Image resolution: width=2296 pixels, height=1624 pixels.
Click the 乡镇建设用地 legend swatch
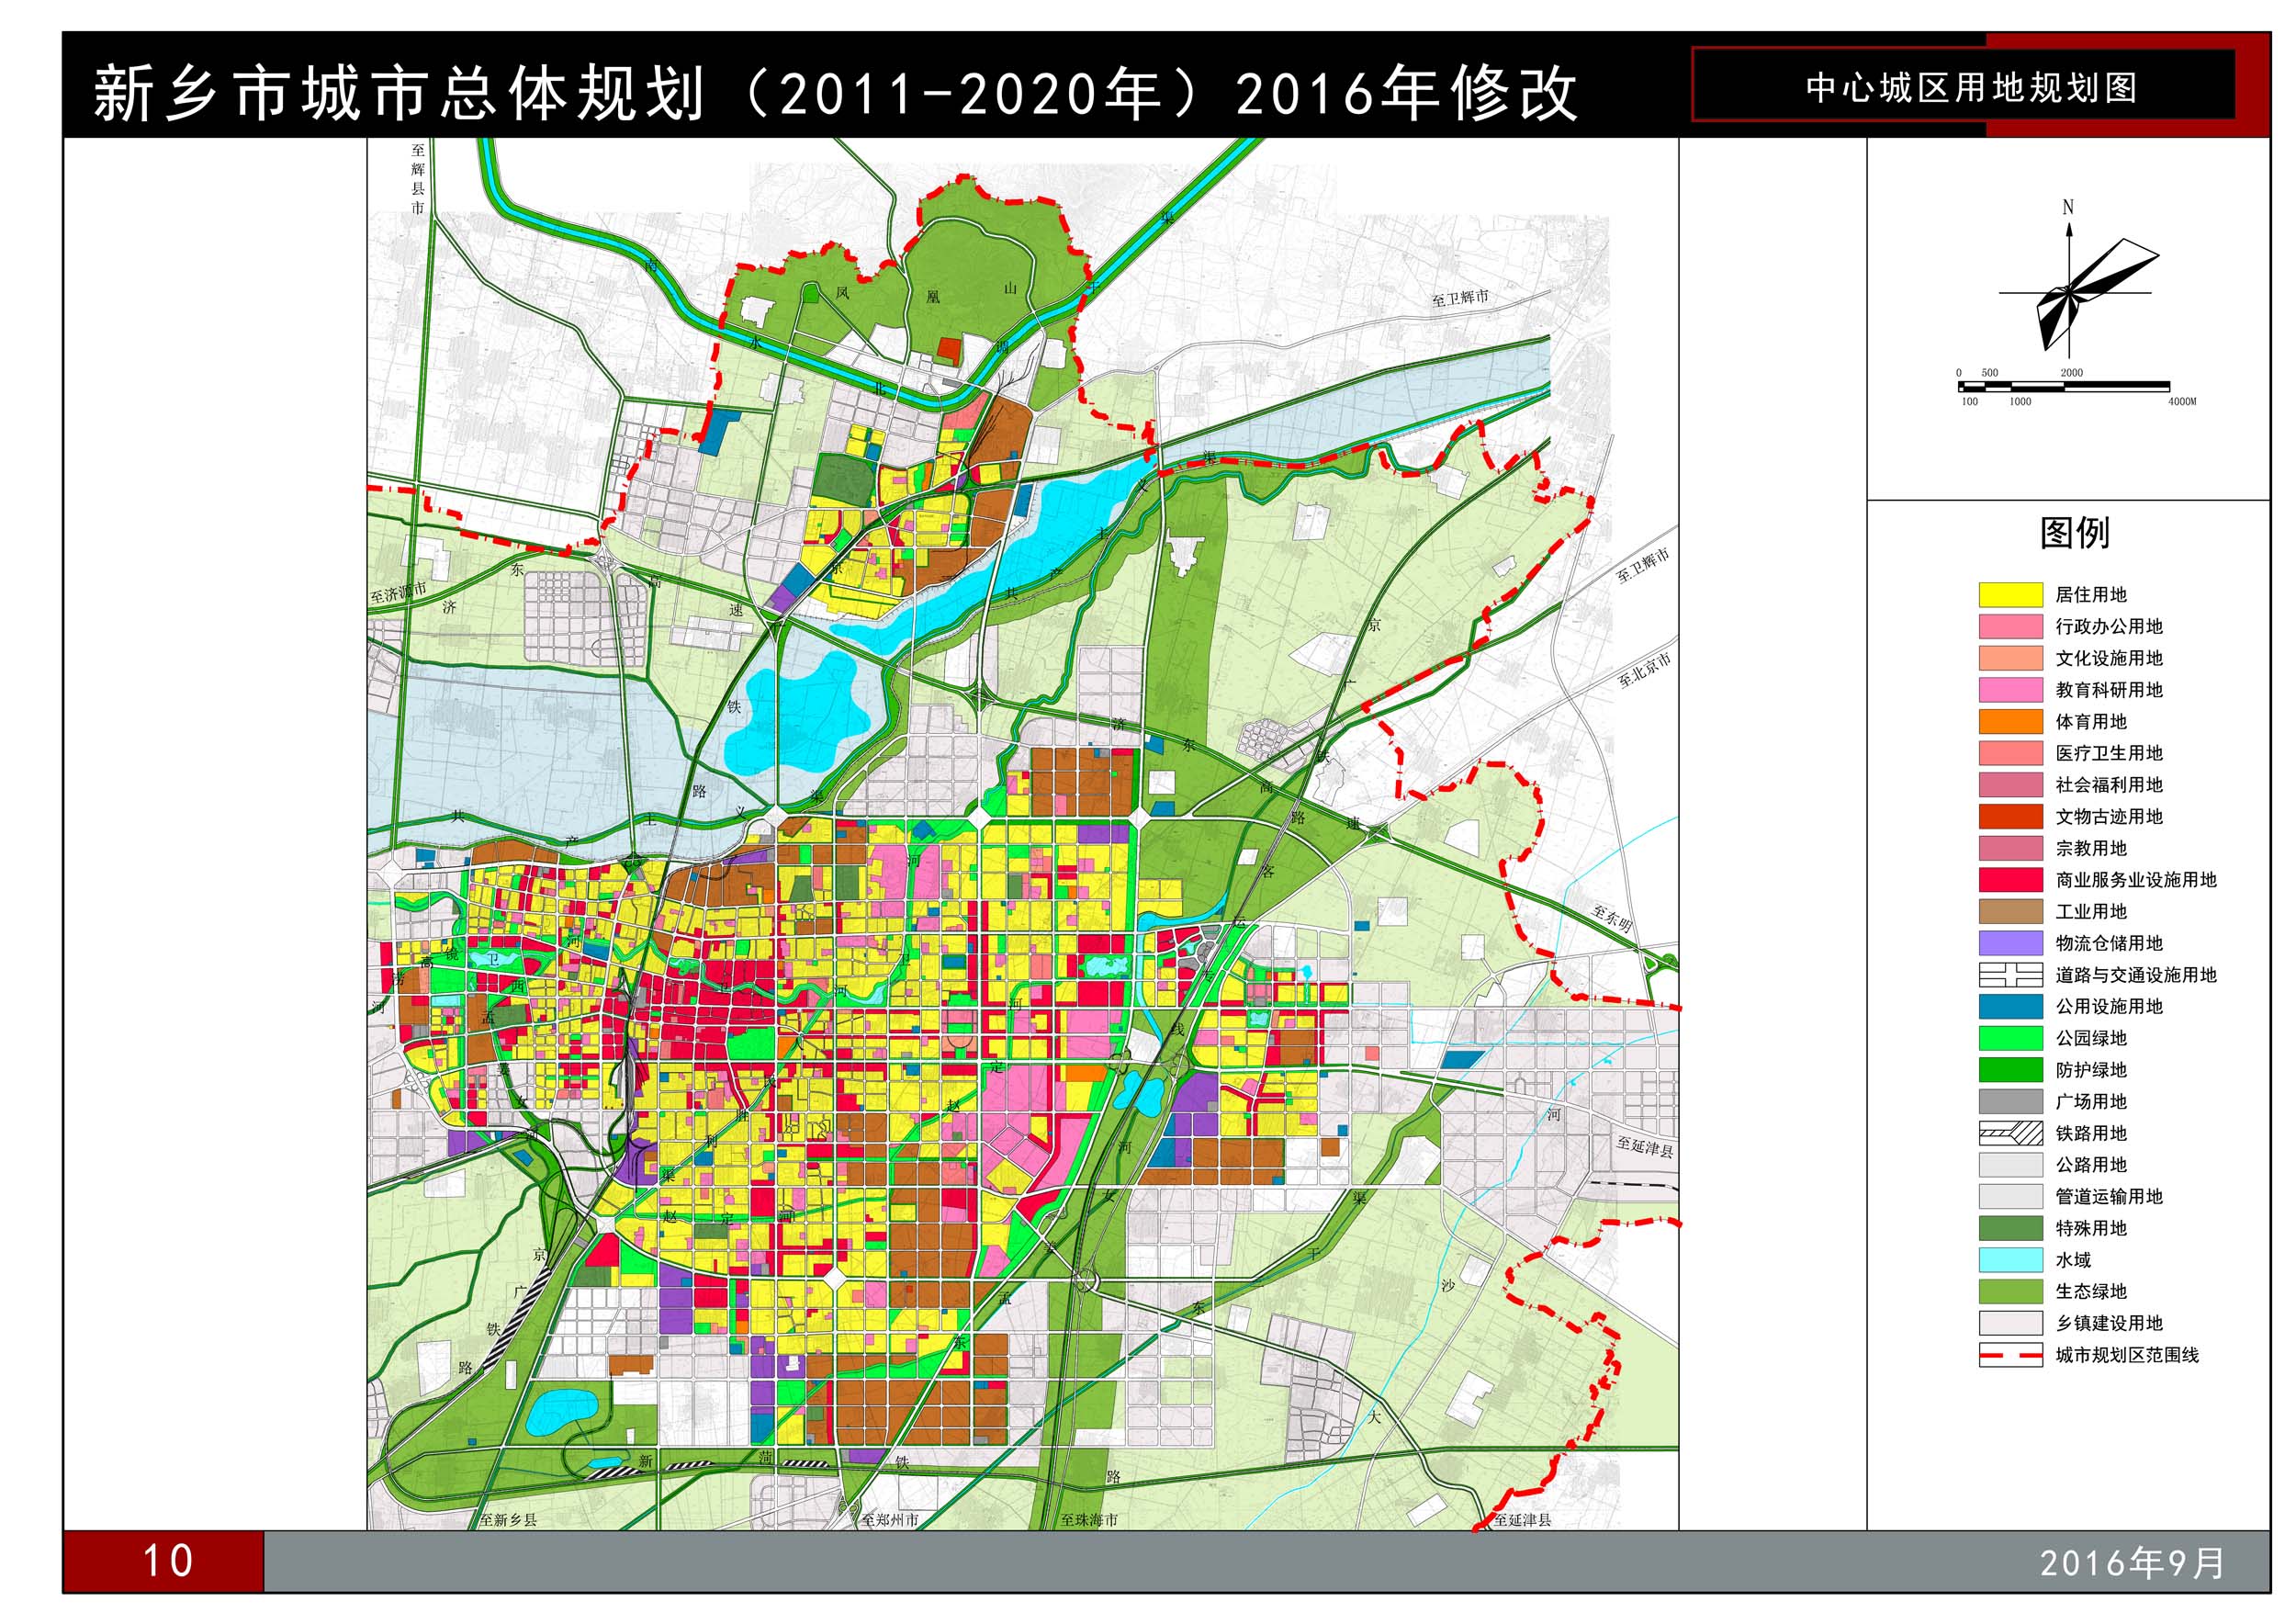[2010, 1323]
